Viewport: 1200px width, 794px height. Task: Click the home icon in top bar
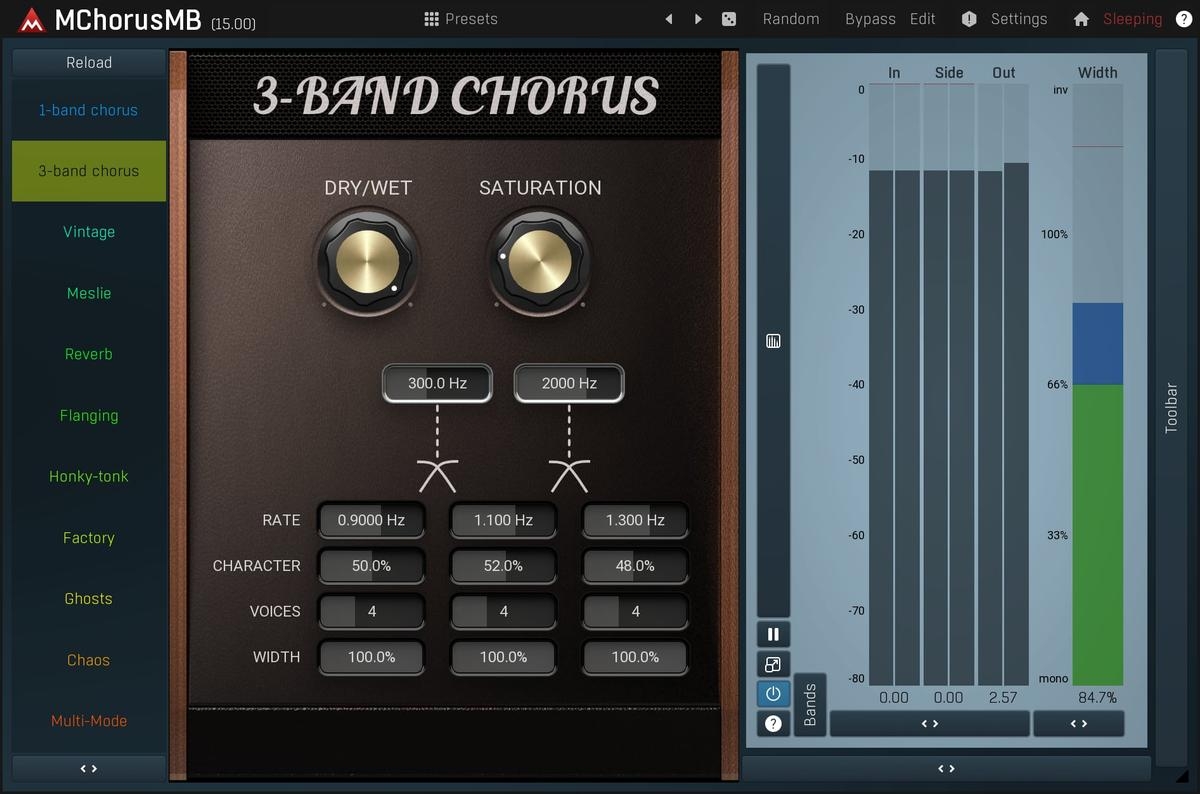click(1081, 19)
